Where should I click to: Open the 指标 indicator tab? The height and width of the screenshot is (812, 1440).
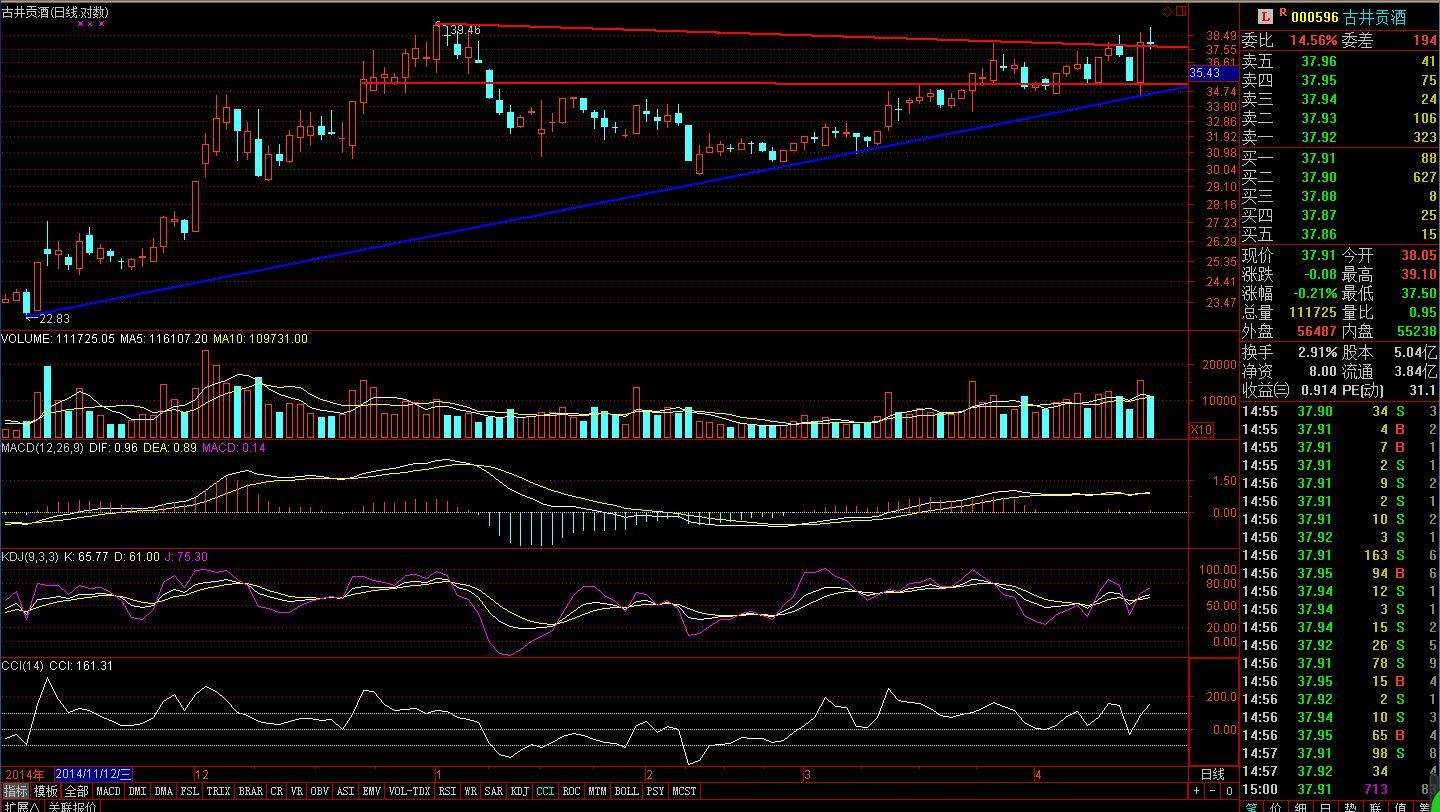(15, 791)
